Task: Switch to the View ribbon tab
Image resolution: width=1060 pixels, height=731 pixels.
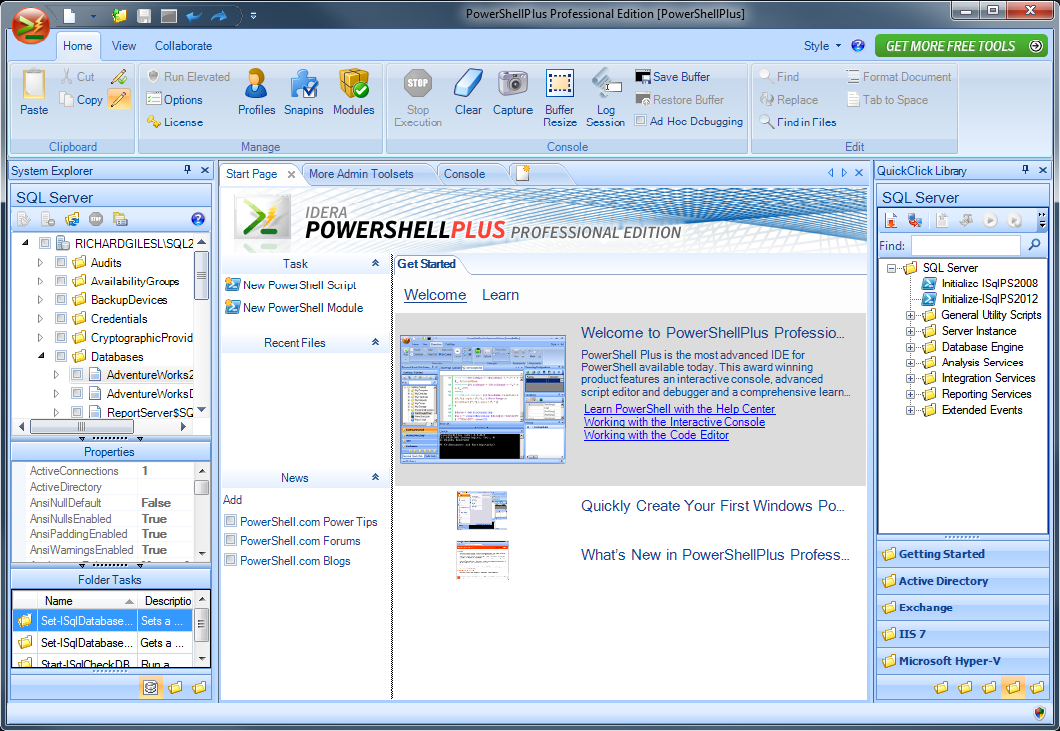Action: (124, 45)
